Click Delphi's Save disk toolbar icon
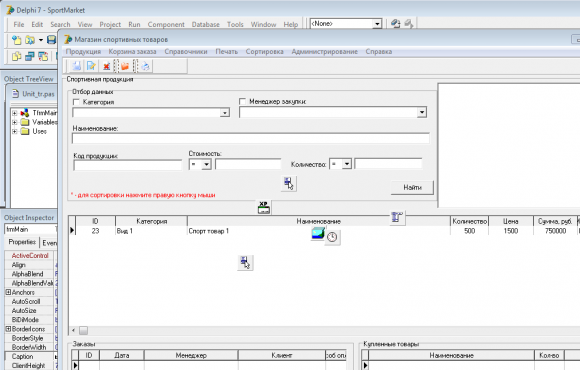 click(x=51, y=40)
